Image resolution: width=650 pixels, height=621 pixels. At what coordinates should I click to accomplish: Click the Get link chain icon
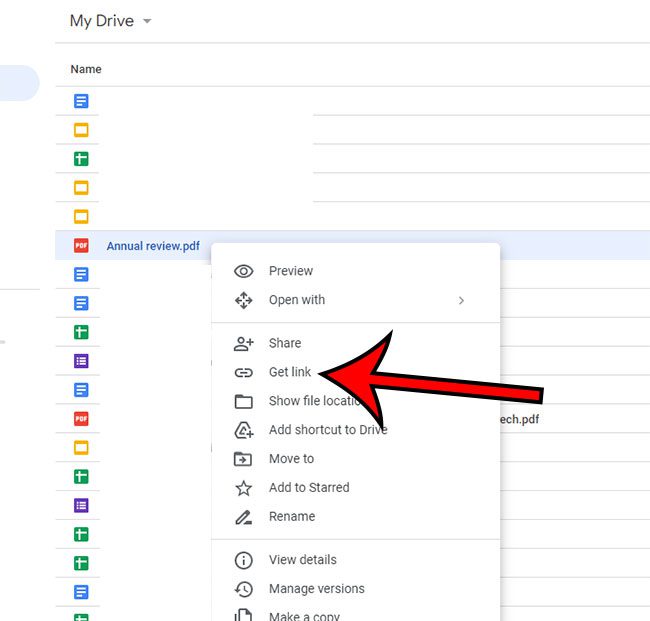tap(243, 372)
